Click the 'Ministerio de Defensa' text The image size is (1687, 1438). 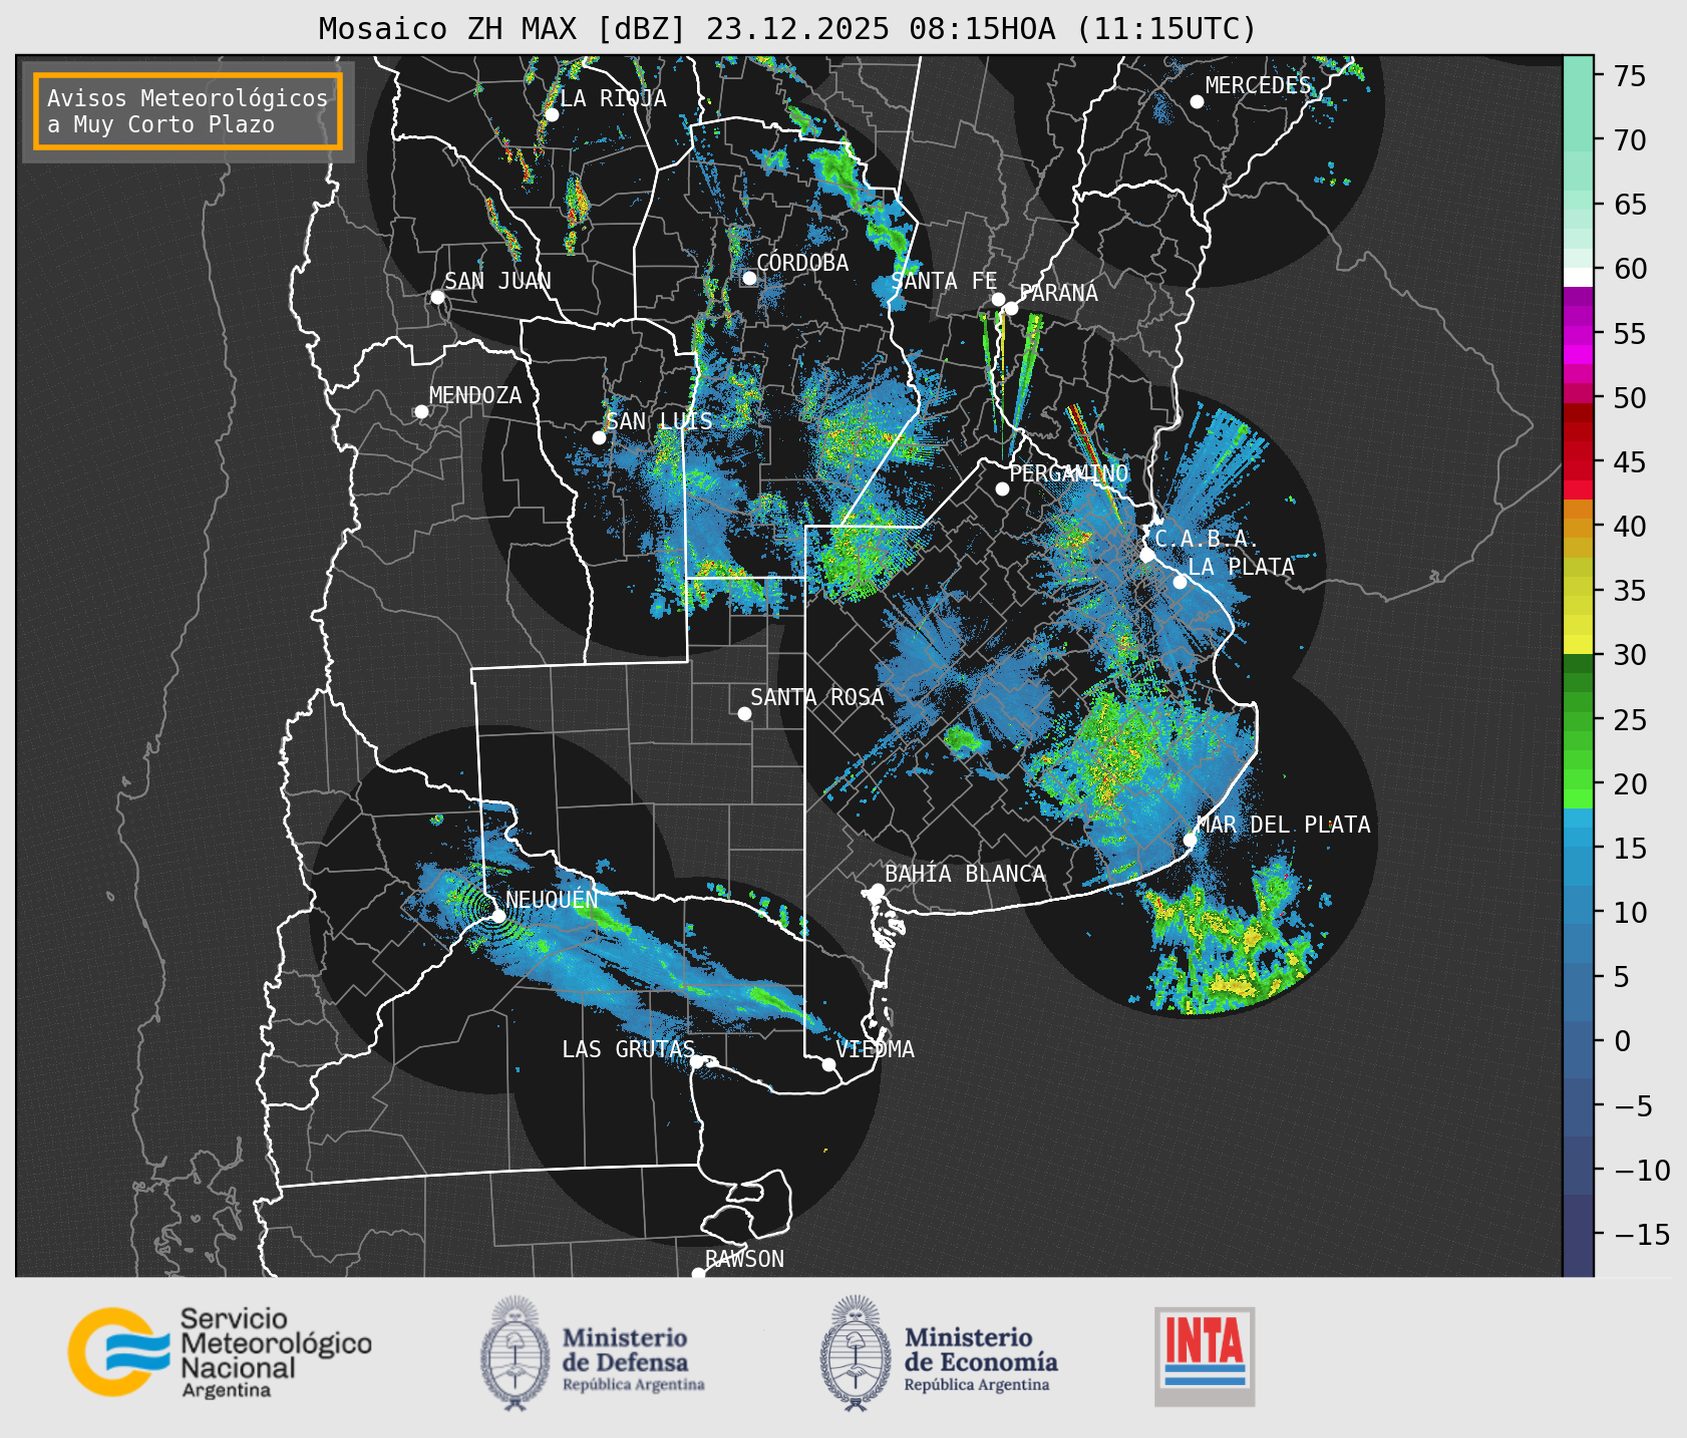tap(625, 1349)
